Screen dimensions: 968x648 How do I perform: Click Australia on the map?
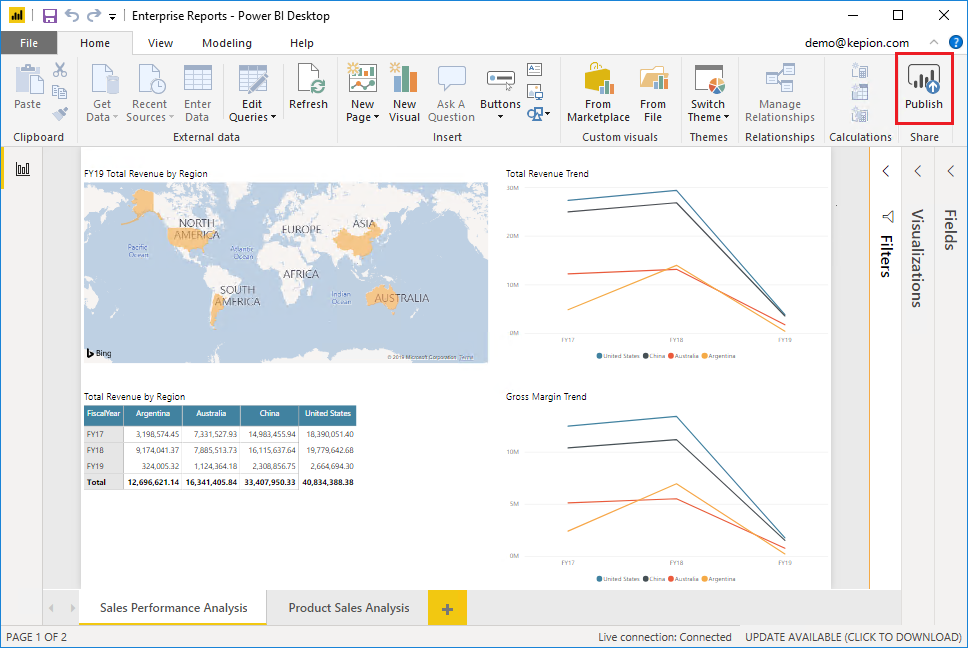point(383,297)
